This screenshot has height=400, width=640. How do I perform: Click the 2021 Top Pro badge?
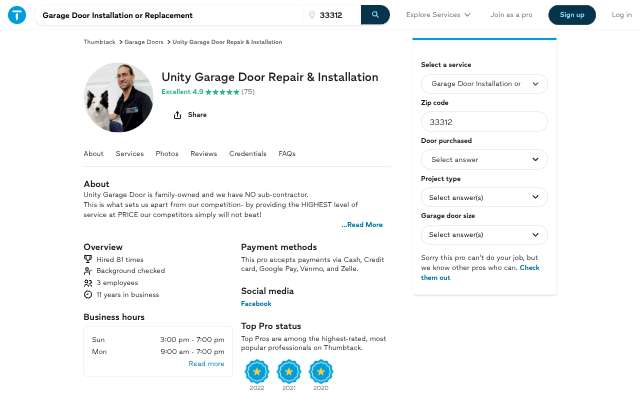point(289,371)
